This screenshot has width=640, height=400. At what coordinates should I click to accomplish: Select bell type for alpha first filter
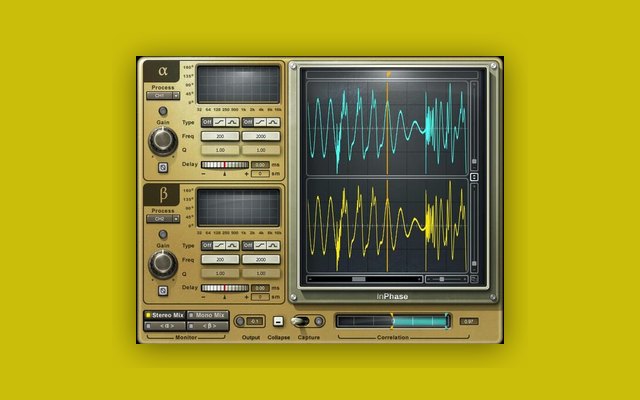tap(233, 122)
